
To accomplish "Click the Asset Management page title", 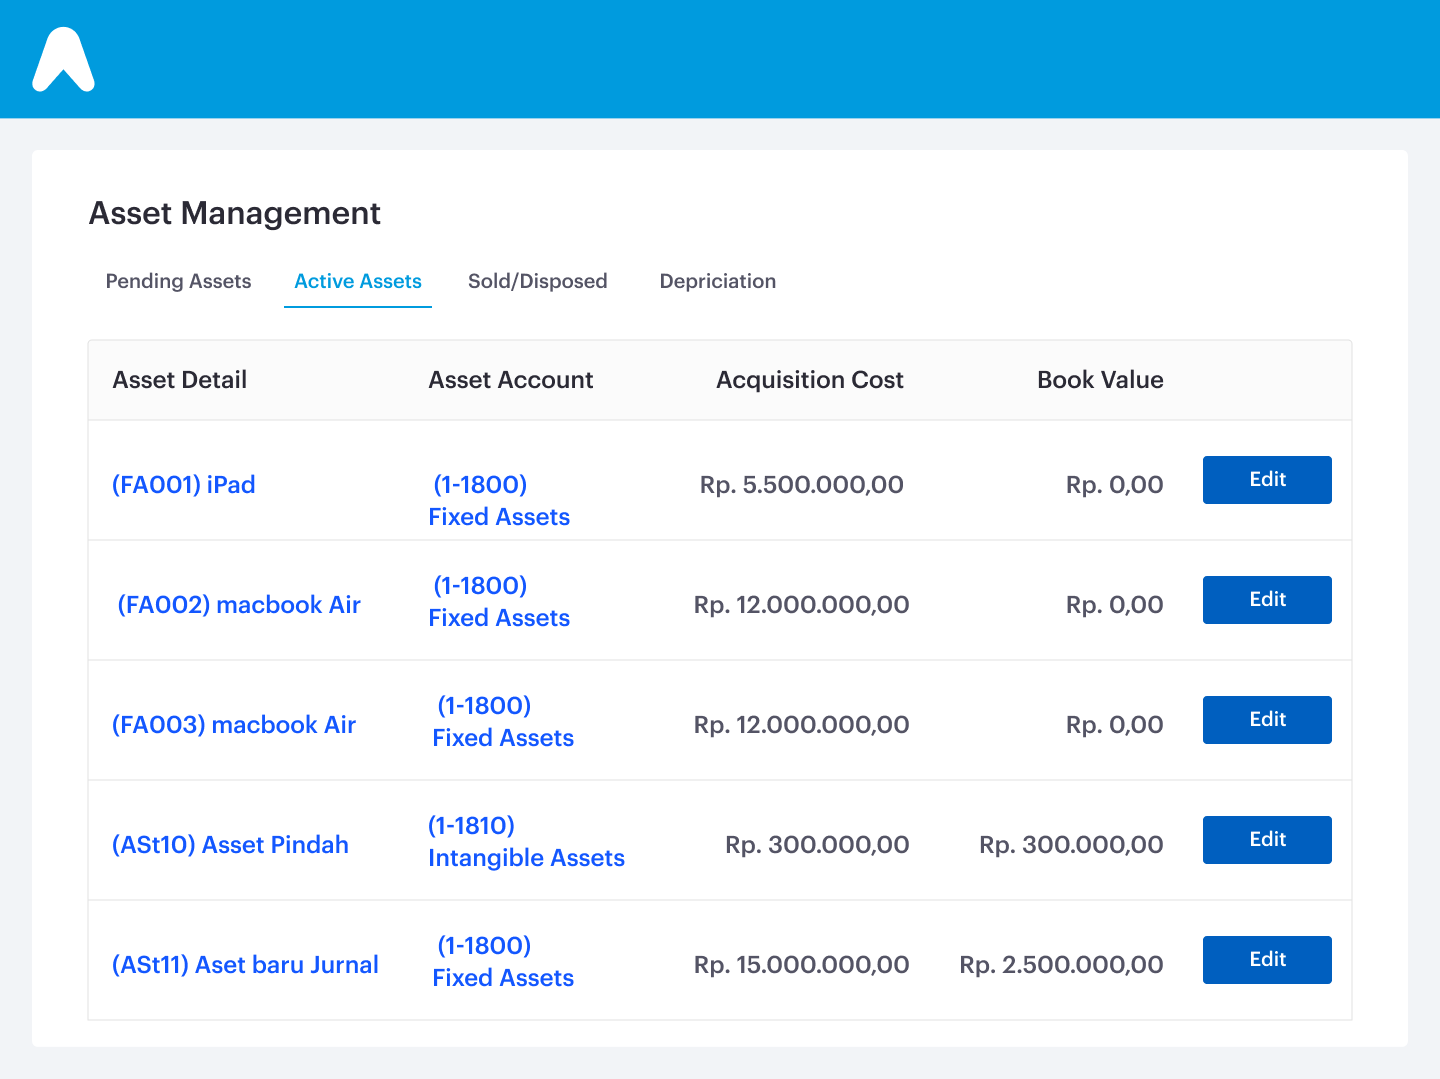I will point(235,213).
